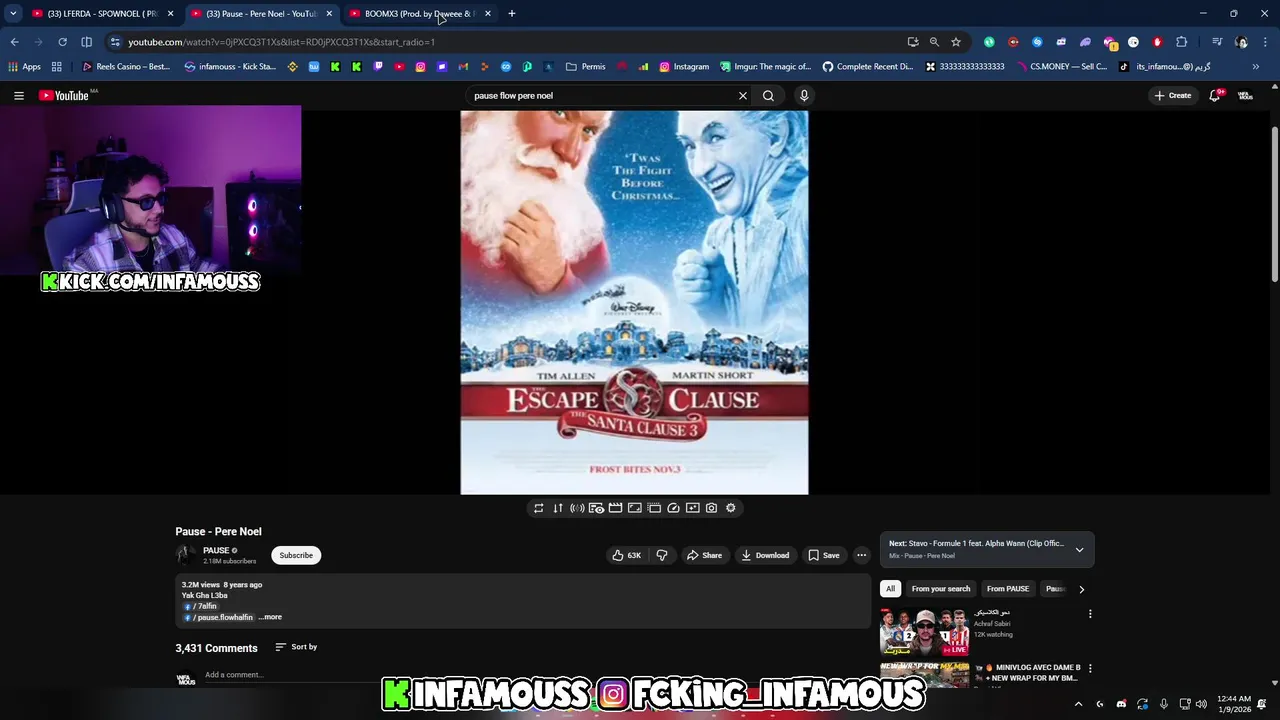Viewport: 1280px width, 720px height.
Task: Subscribe to the PAUSE channel
Action: [x=296, y=555]
